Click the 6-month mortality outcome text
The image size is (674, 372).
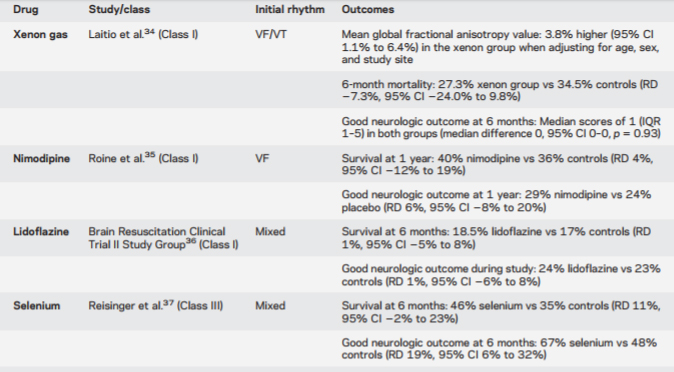coord(500,90)
